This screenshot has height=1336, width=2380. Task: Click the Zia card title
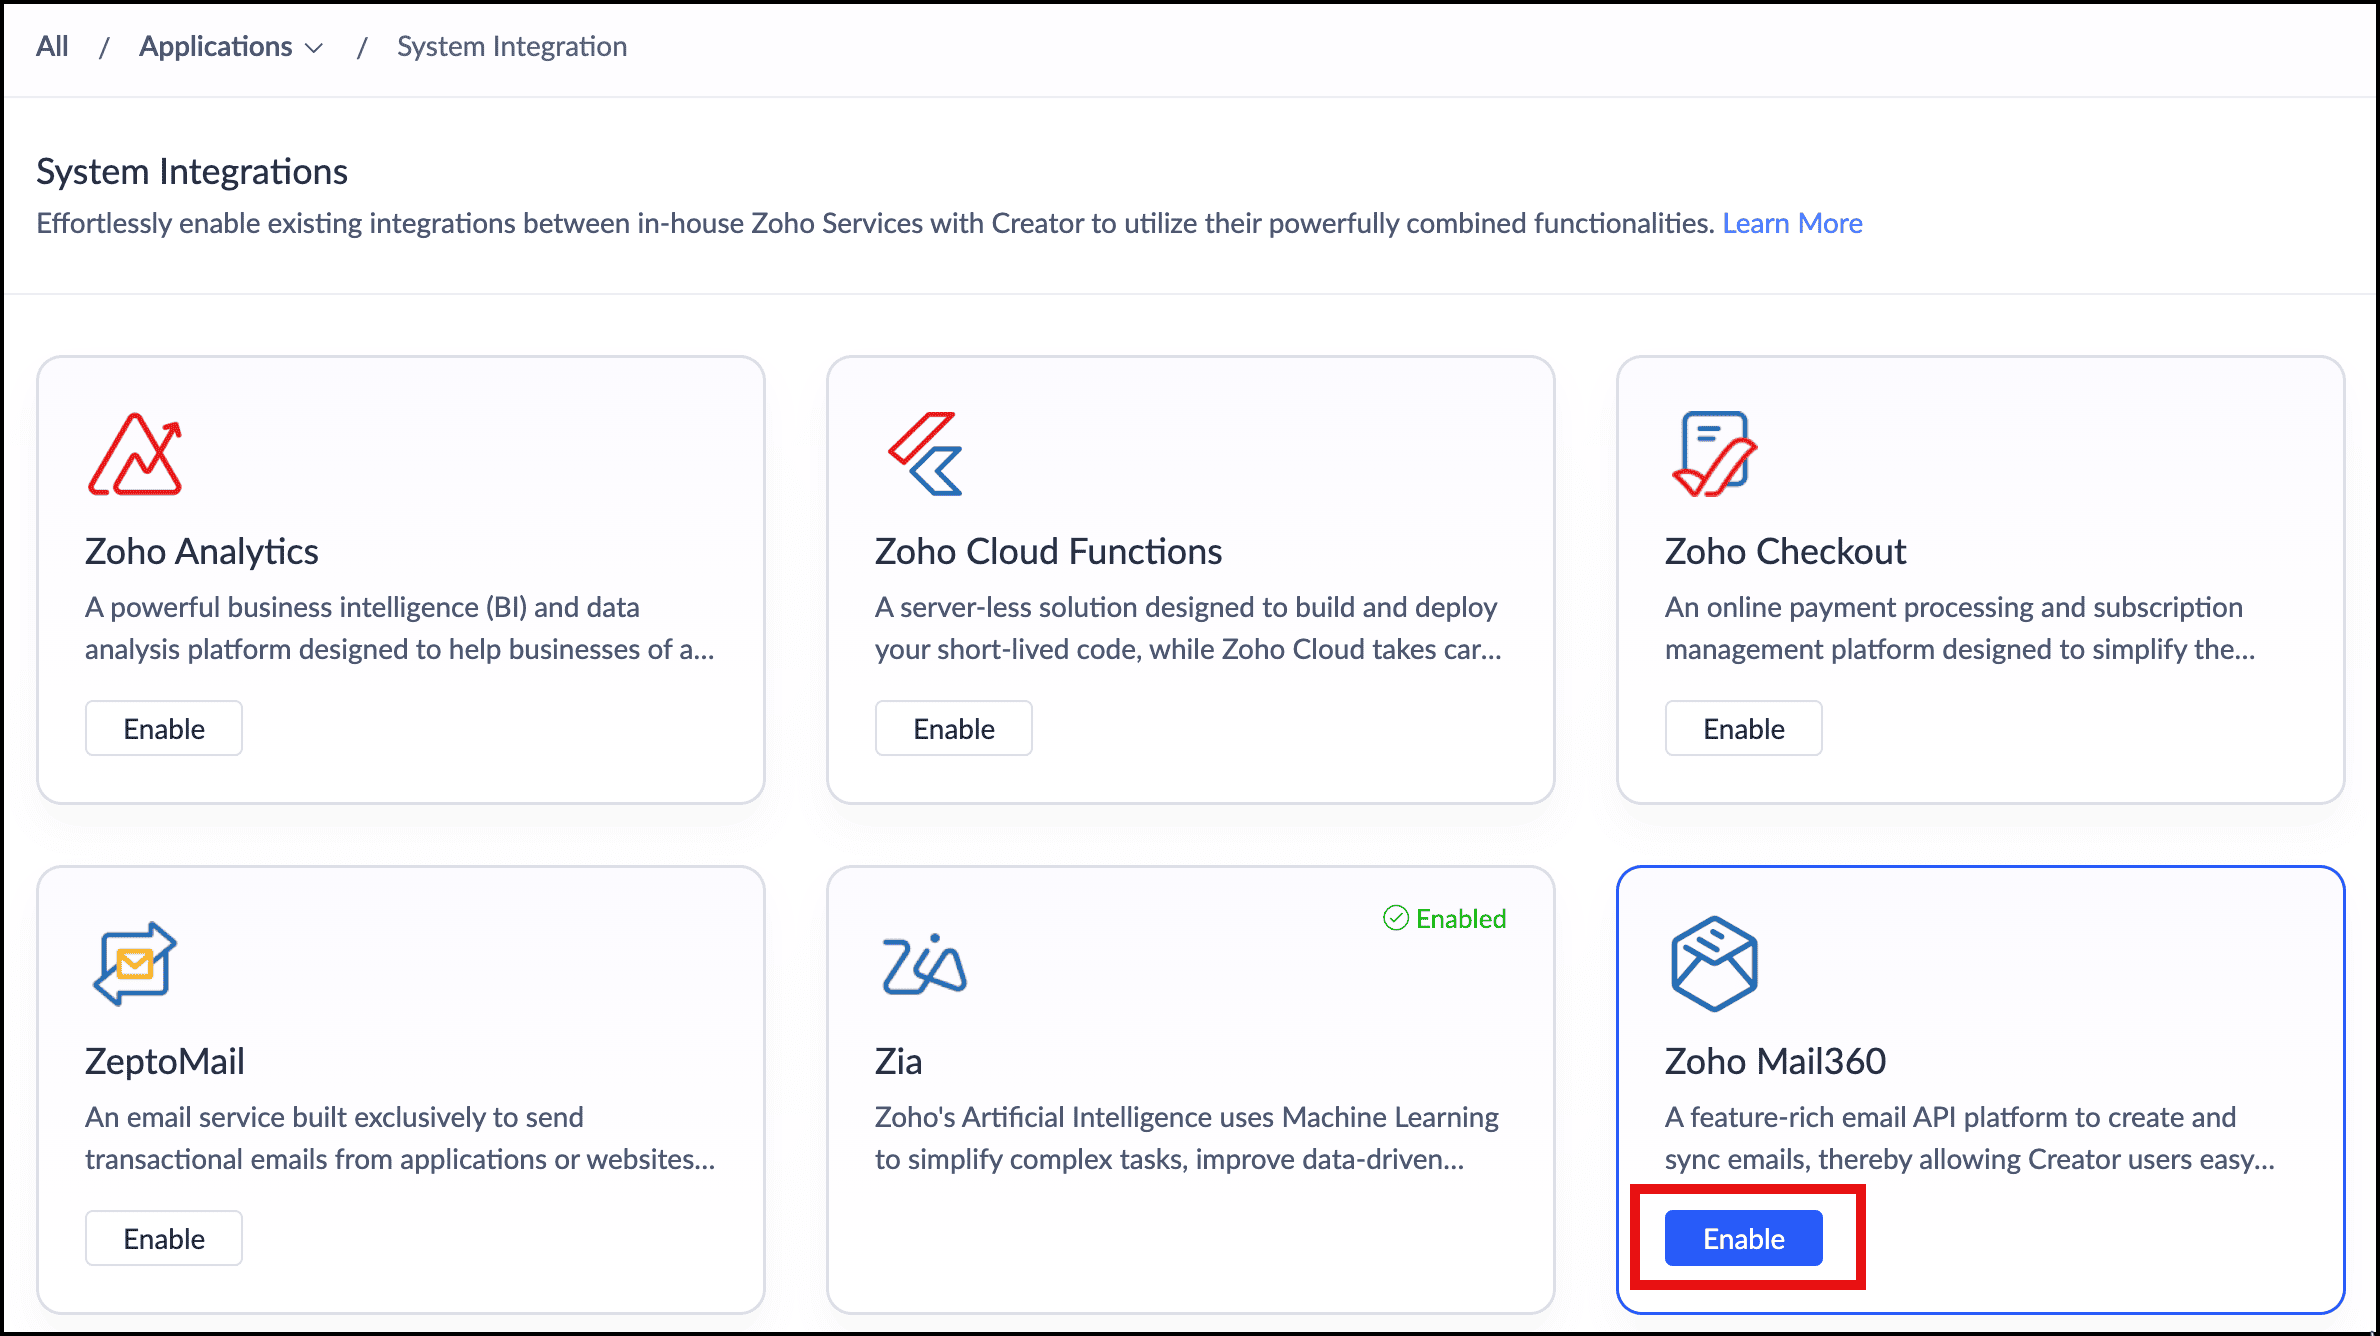tap(898, 1061)
